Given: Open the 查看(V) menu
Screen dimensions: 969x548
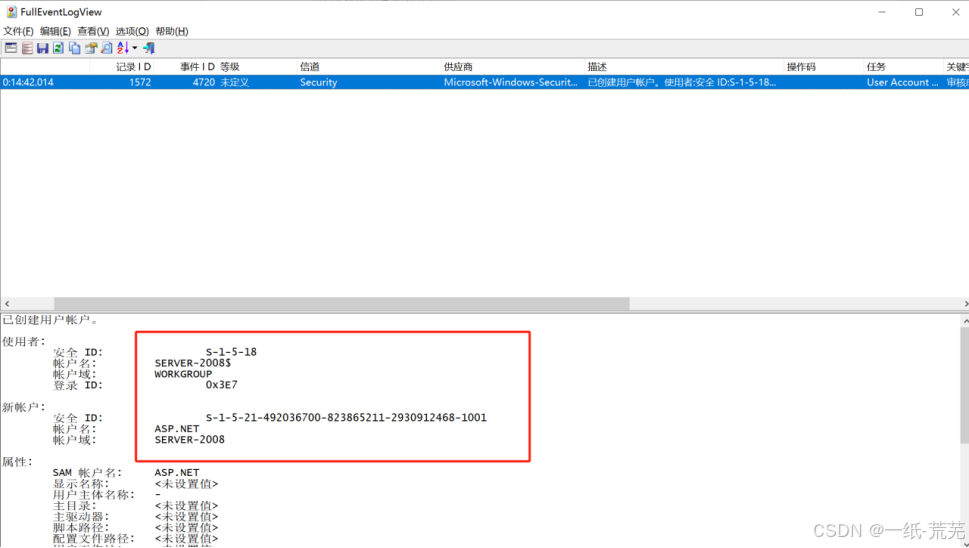Looking at the screenshot, I should tap(93, 31).
